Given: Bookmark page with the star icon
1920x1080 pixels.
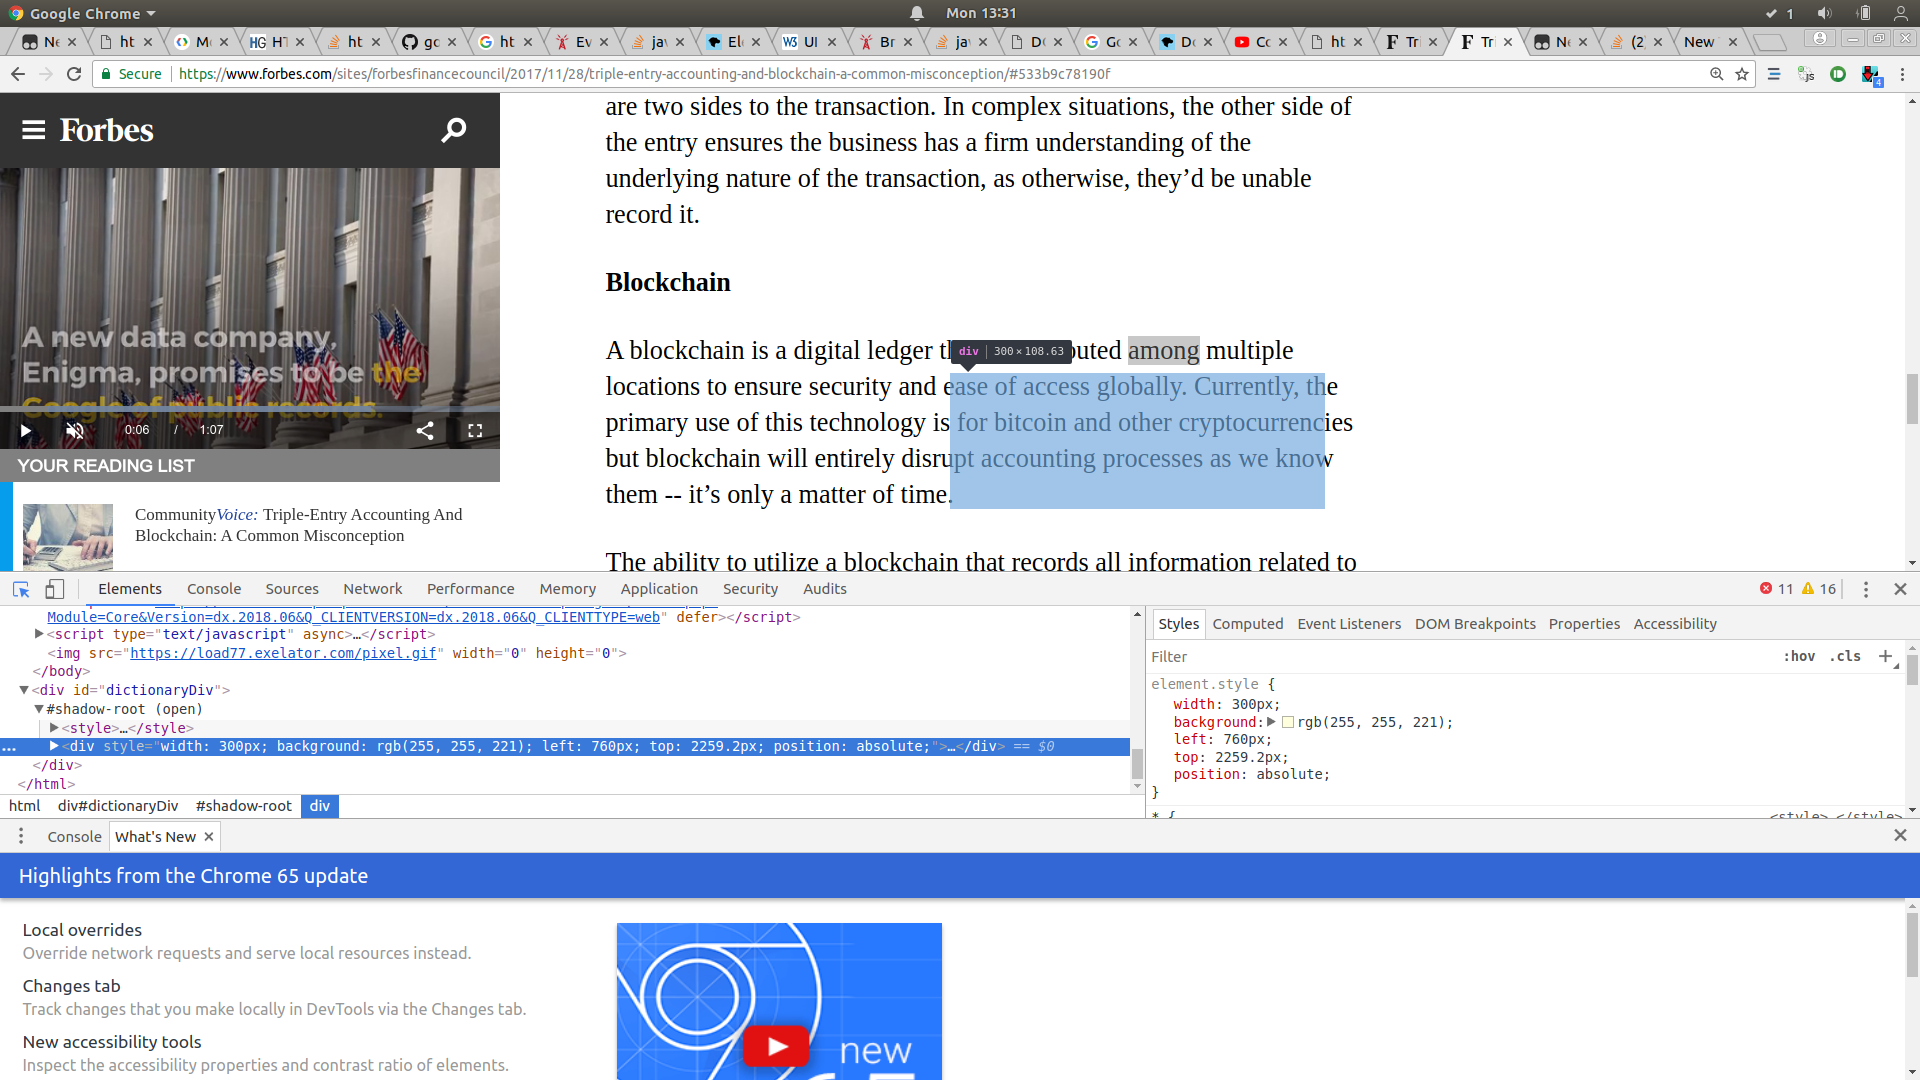Looking at the screenshot, I should tap(1742, 74).
